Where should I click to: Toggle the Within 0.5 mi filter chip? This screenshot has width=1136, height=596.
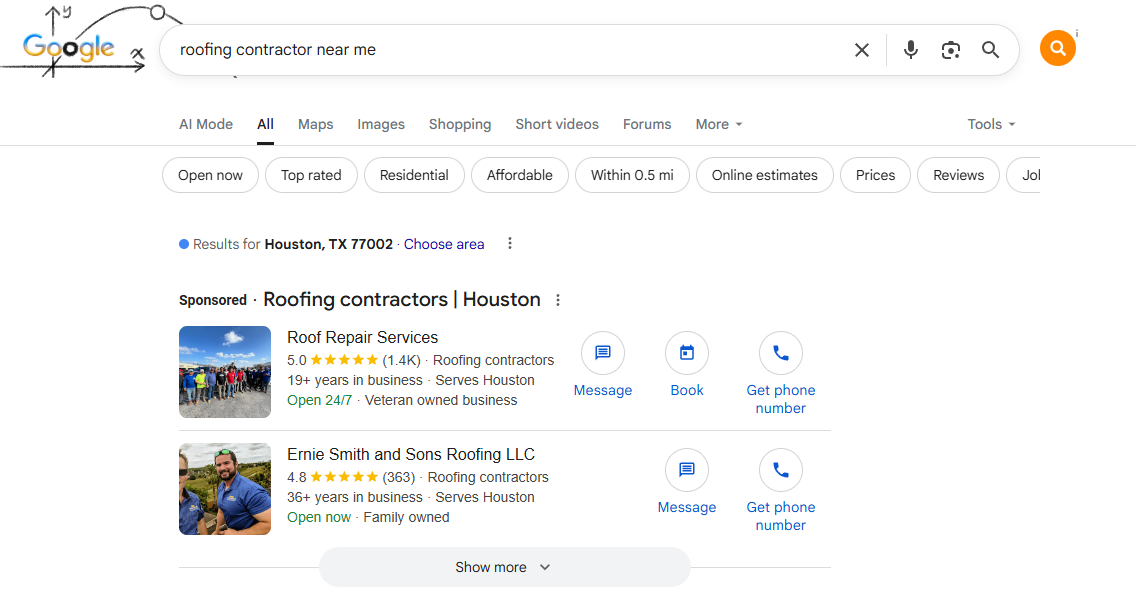632,175
